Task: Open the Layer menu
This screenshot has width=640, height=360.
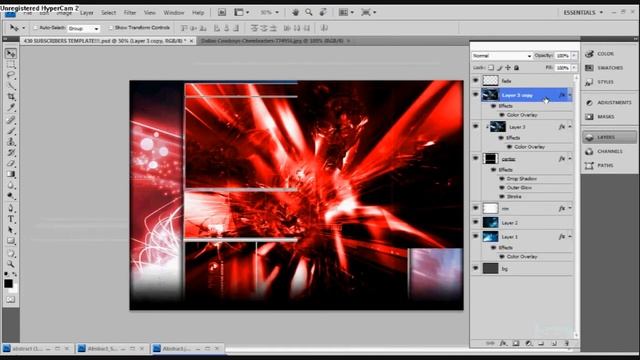Action: pos(87,13)
